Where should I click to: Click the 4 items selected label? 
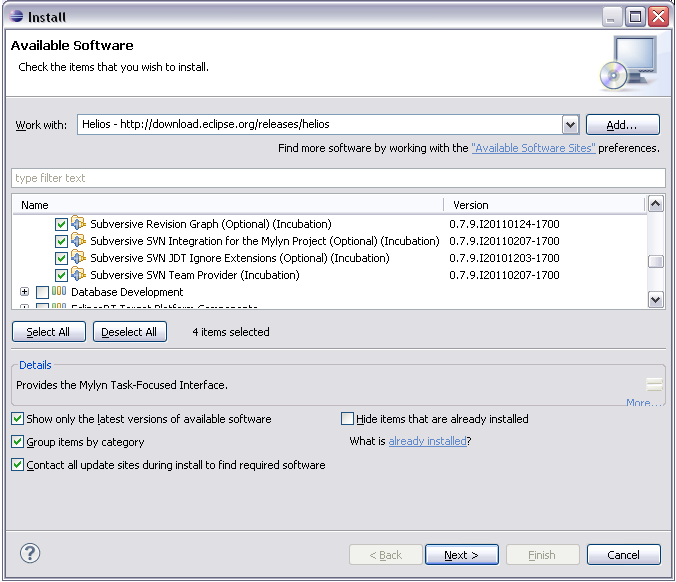[x=231, y=332]
